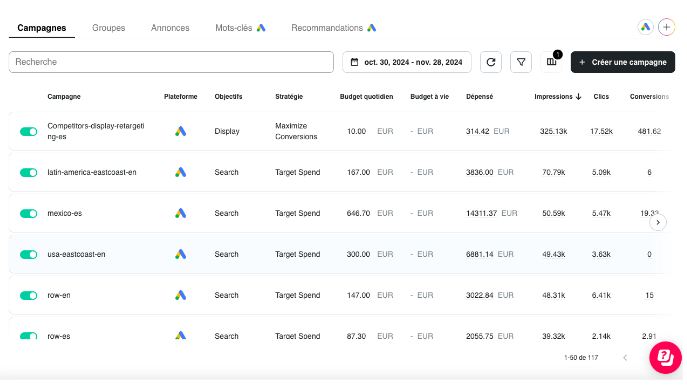687x385 pixels.
Task: Open the row-en campaign link
Action: click(59, 296)
